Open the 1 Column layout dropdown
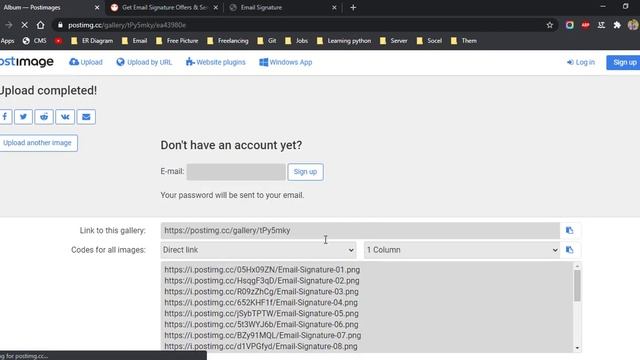 [462, 250]
